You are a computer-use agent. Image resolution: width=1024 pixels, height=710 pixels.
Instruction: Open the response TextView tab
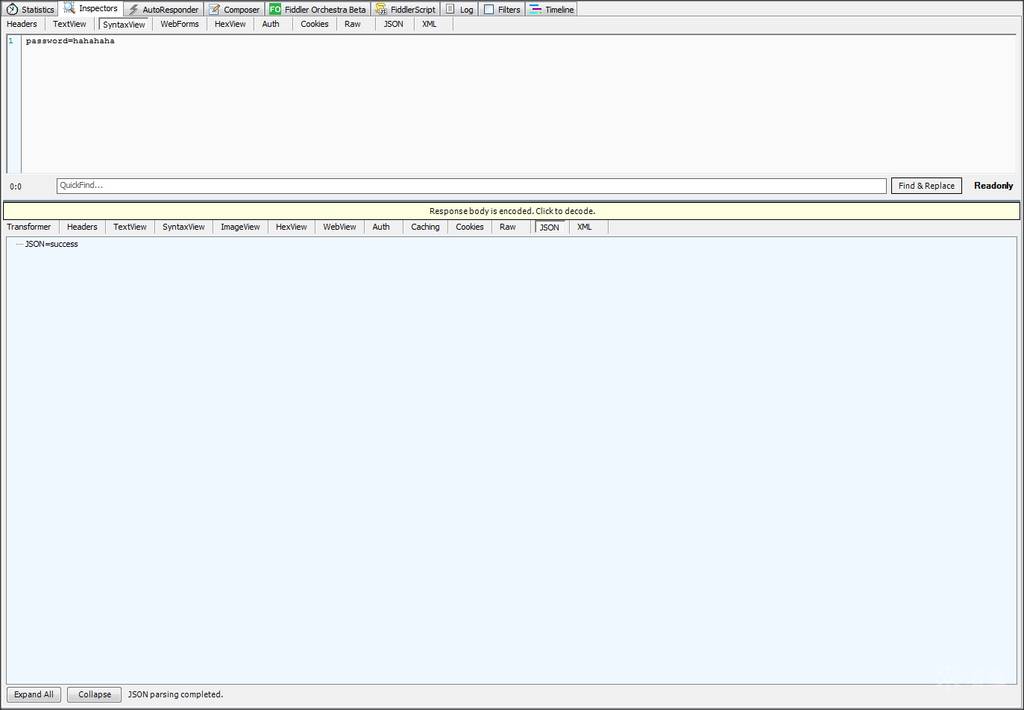pos(129,227)
